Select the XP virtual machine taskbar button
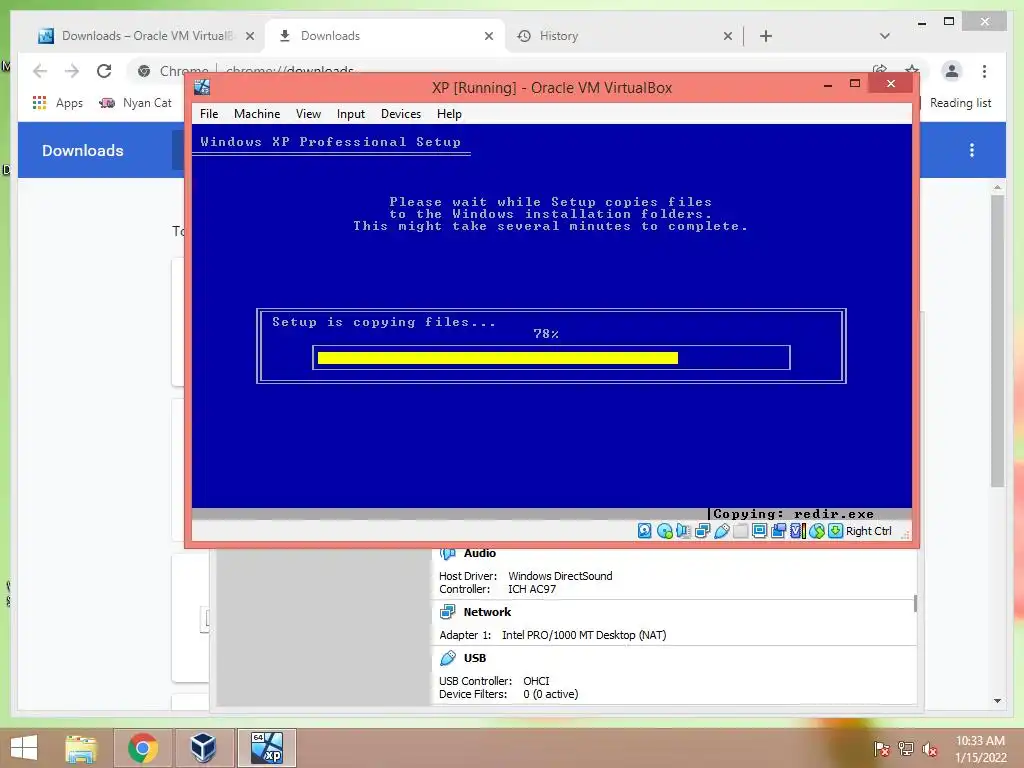The width and height of the screenshot is (1024, 768). pos(266,748)
